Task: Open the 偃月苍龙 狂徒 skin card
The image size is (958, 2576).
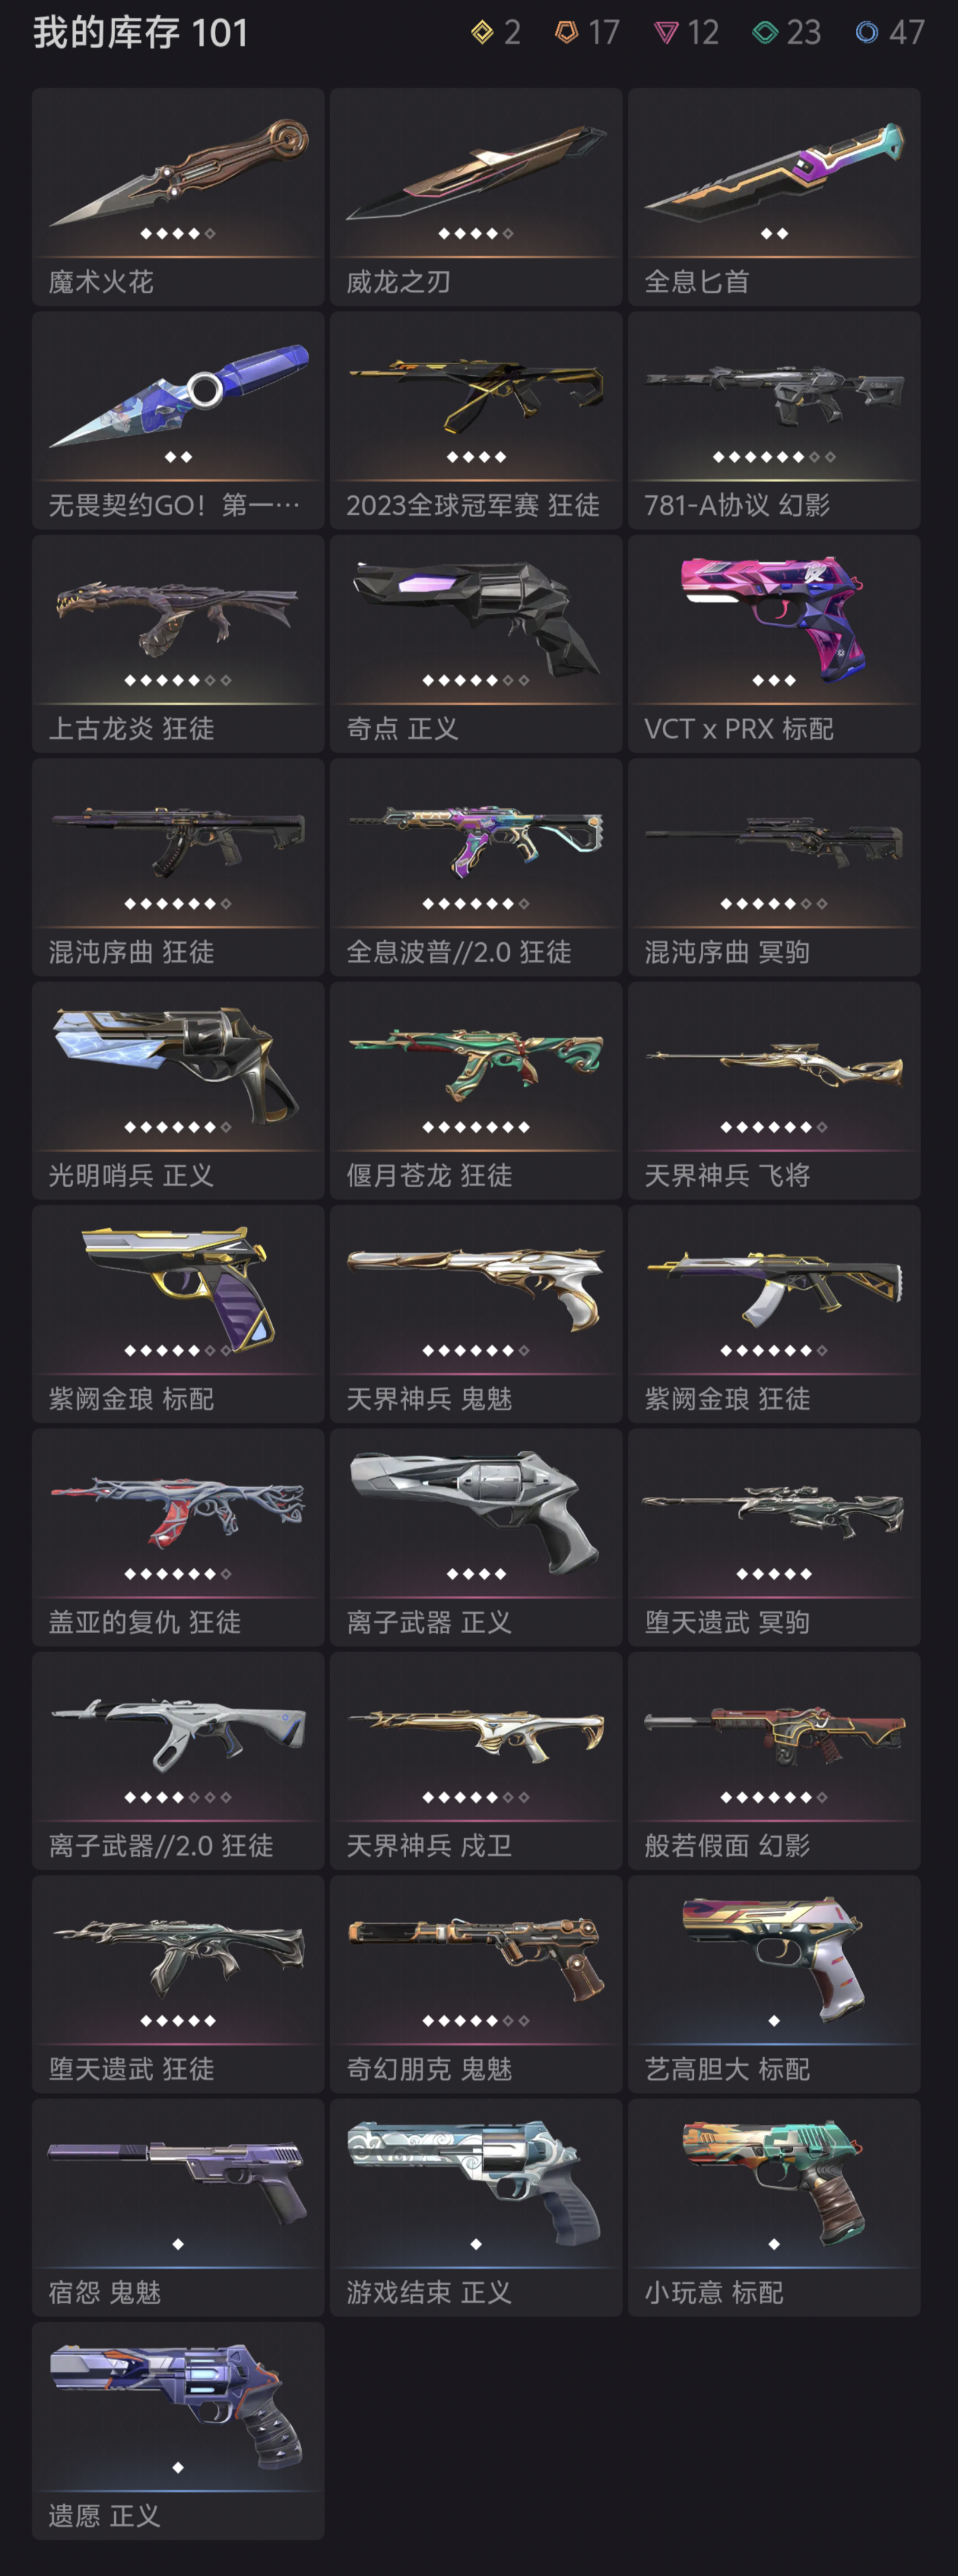Action: [x=476, y=1090]
